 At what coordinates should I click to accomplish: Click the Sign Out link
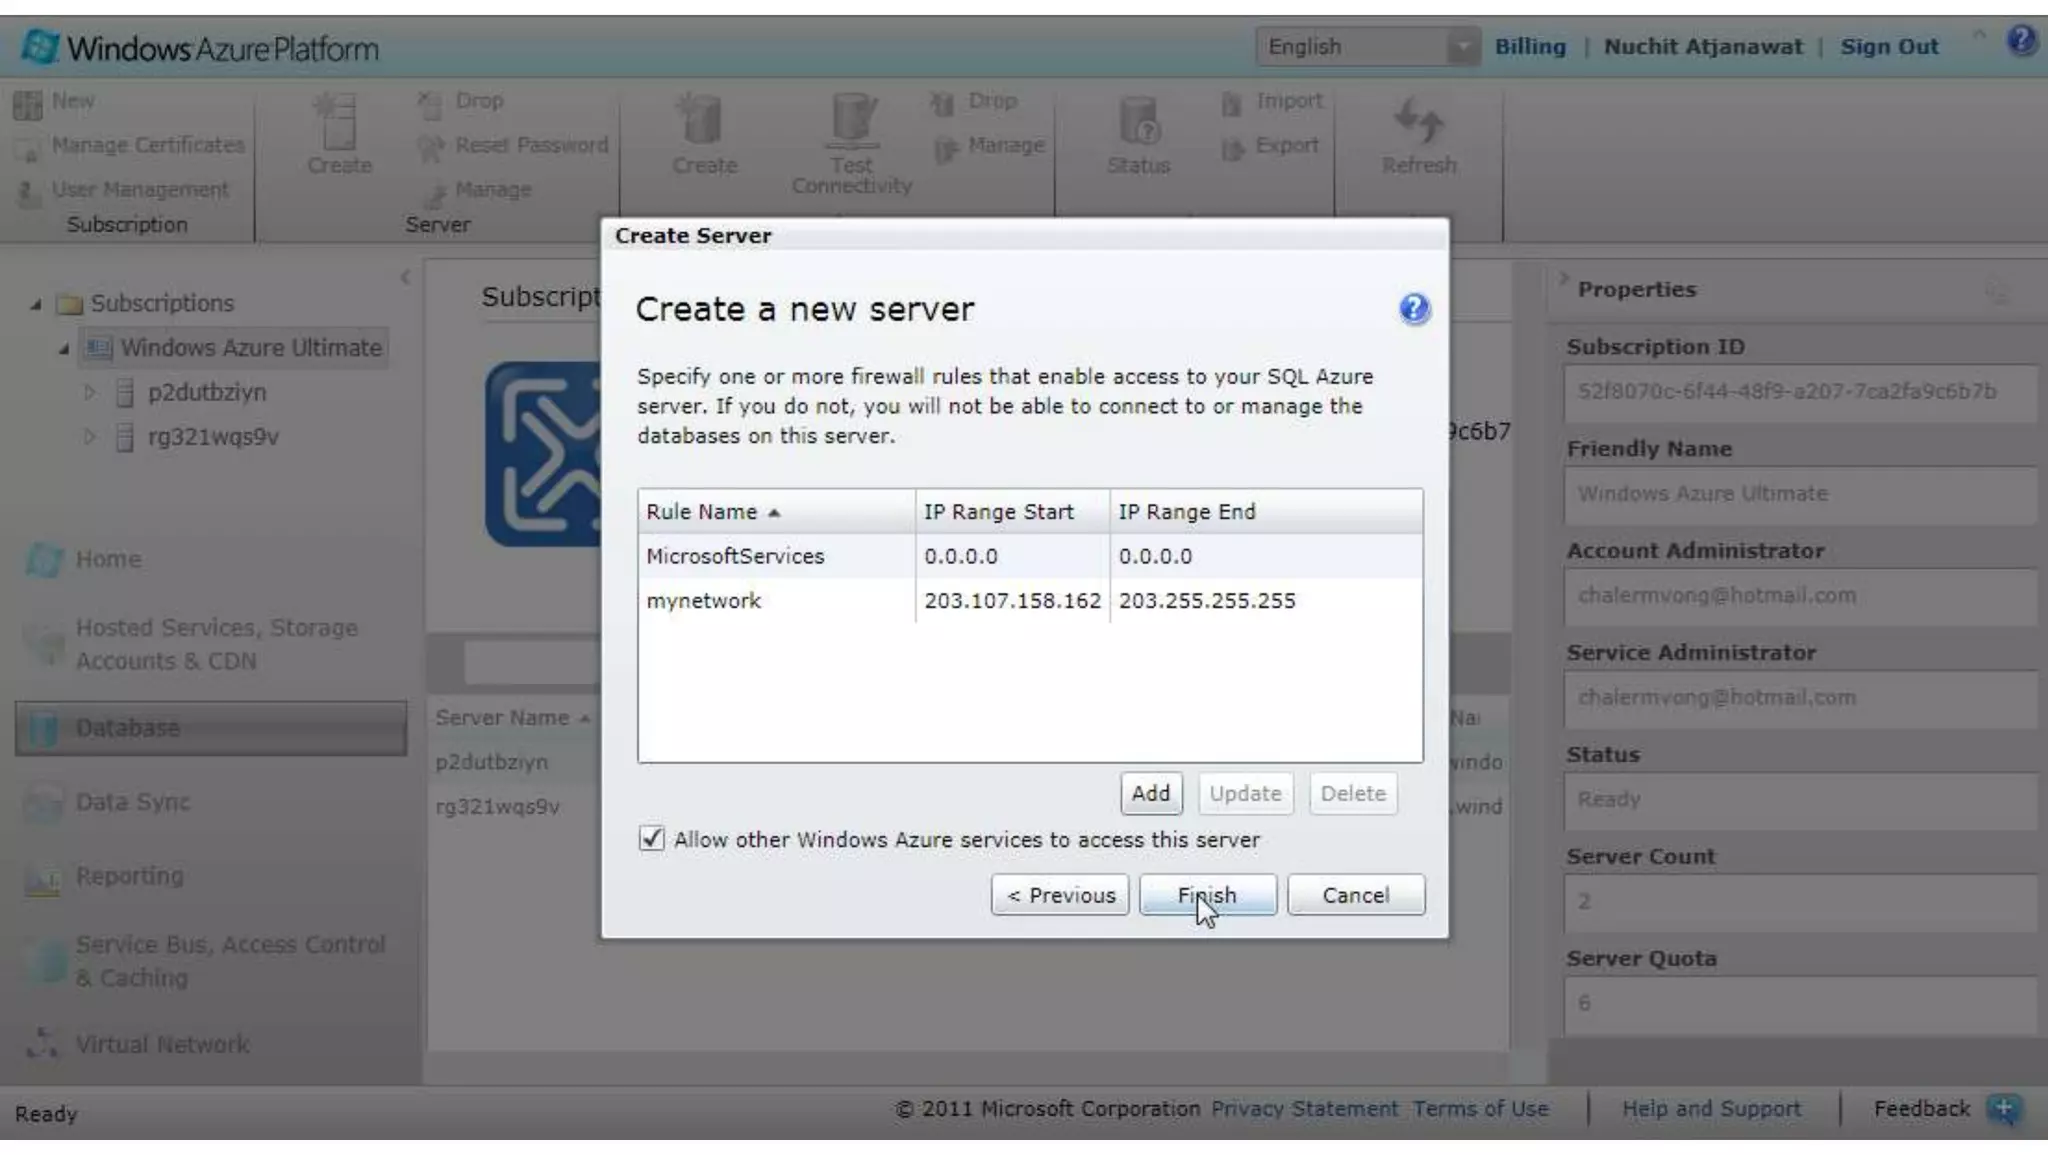(1888, 47)
